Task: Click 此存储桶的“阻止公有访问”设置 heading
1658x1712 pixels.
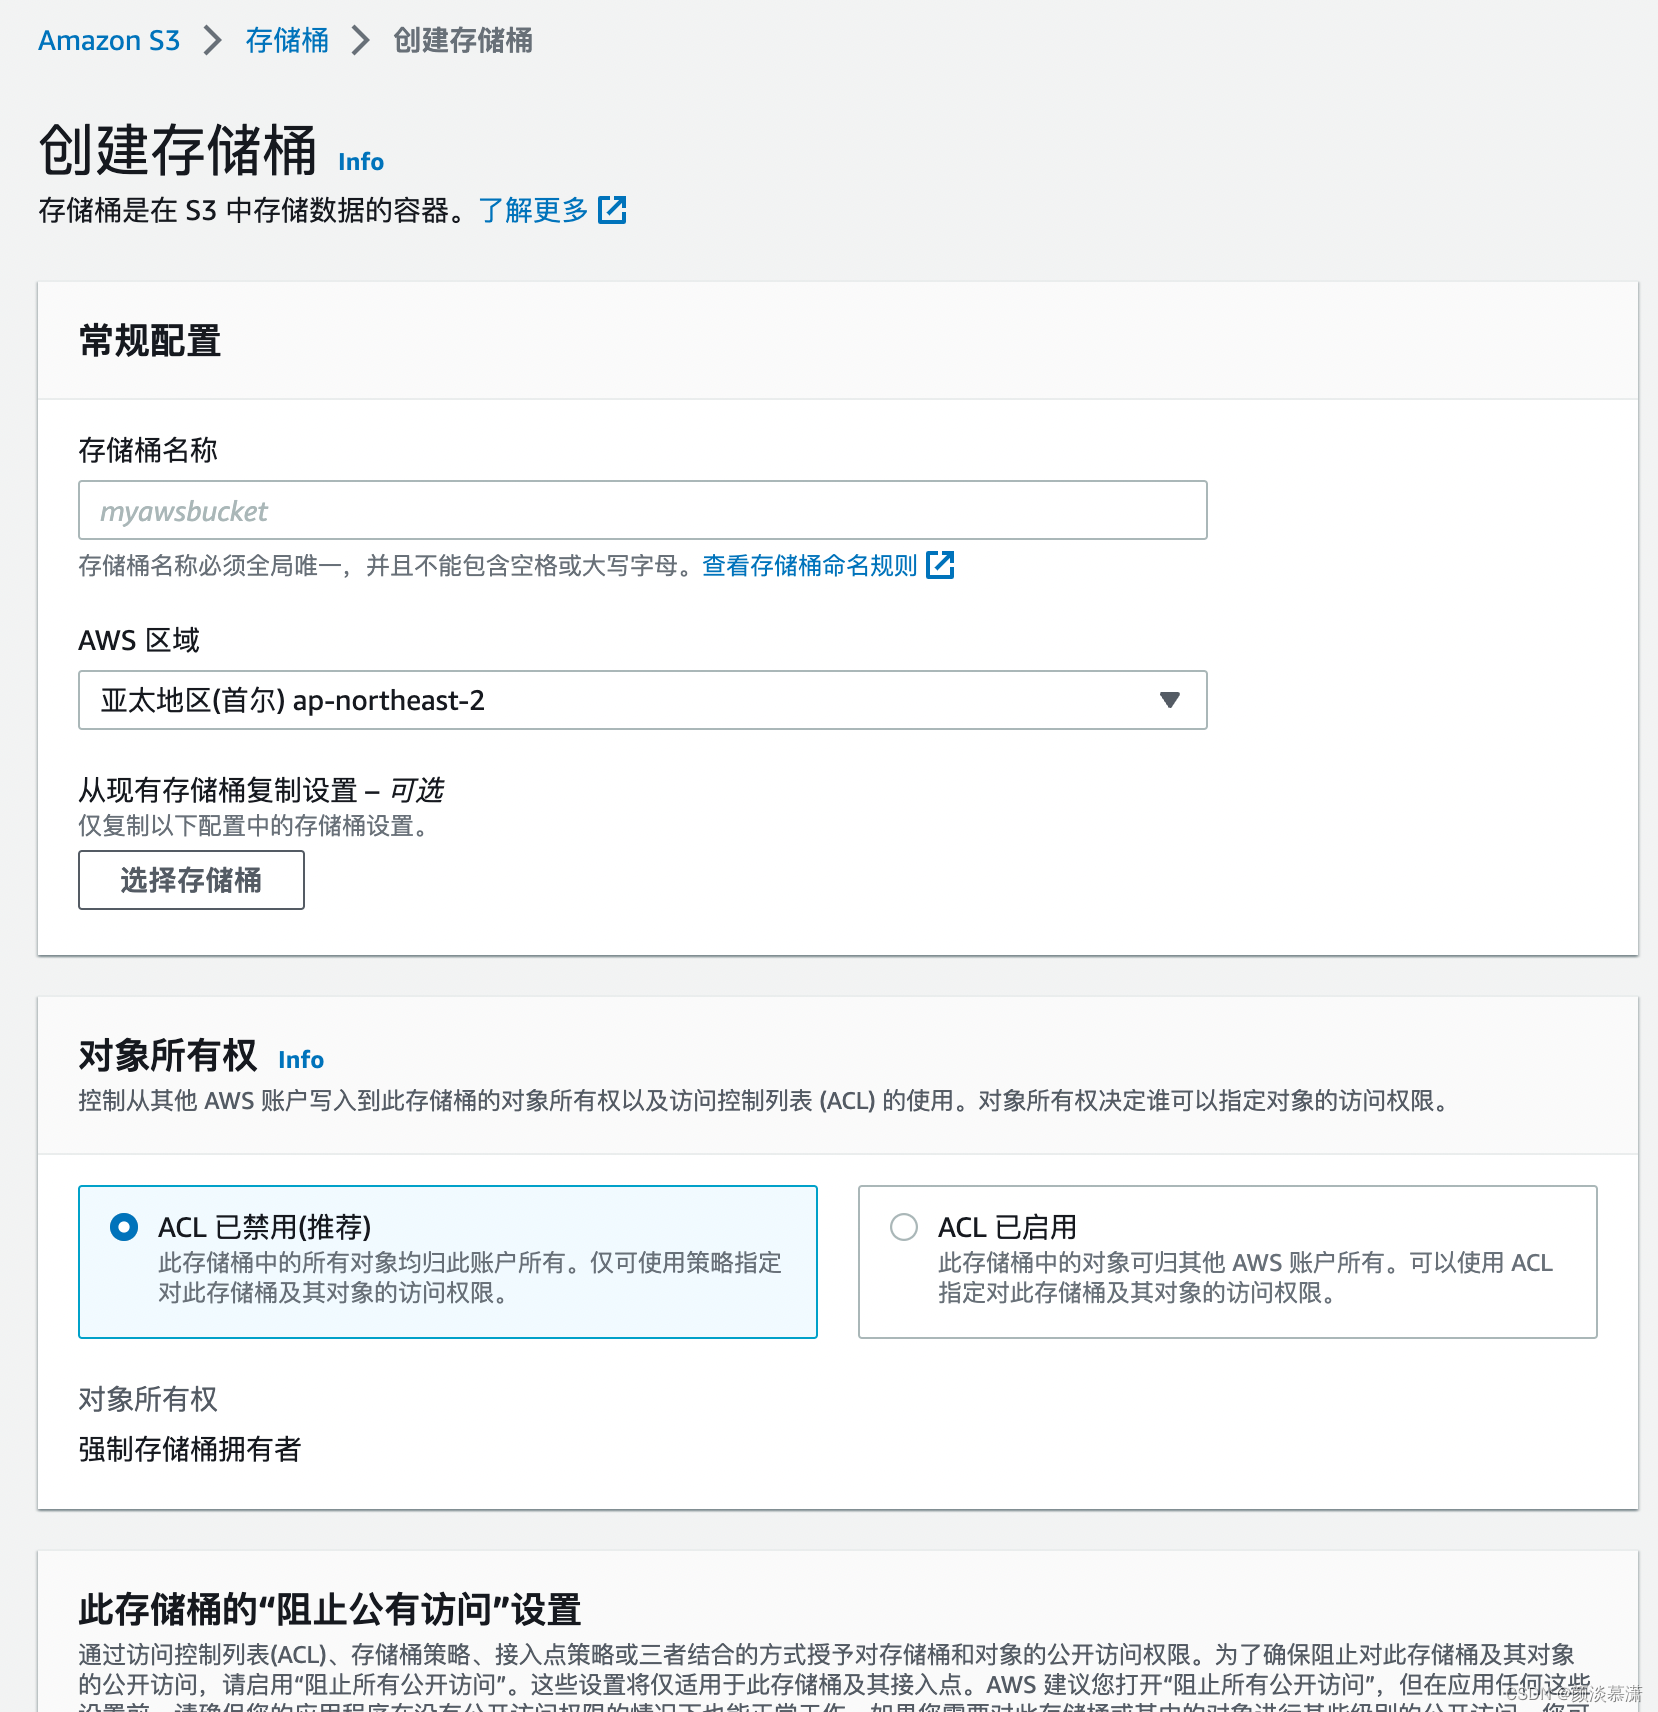Action: click(330, 1610)
